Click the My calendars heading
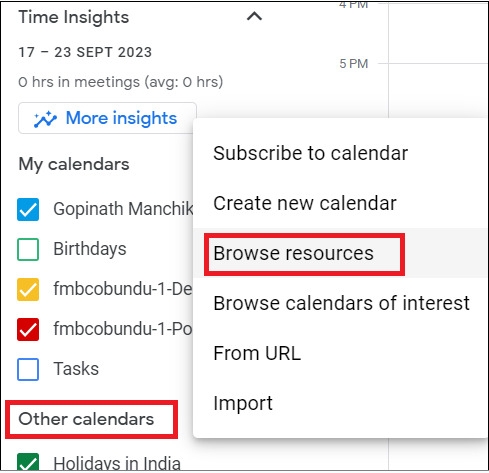489x473 pixels. tap(74, 164)
